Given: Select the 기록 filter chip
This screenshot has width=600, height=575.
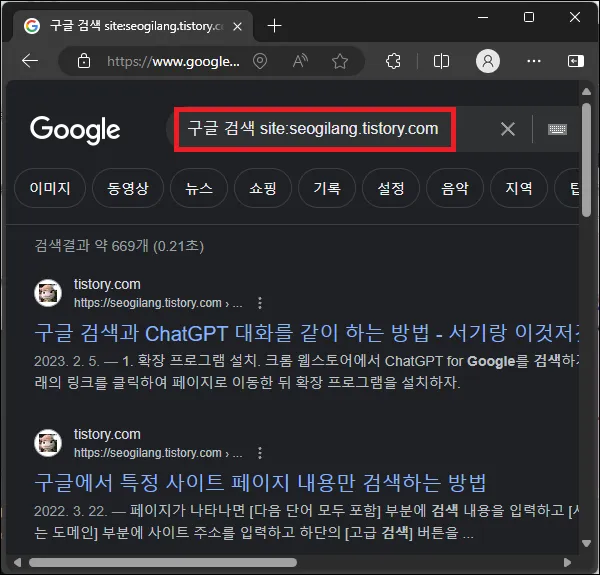Looking at the screenshot, I should tap(327, 188).
